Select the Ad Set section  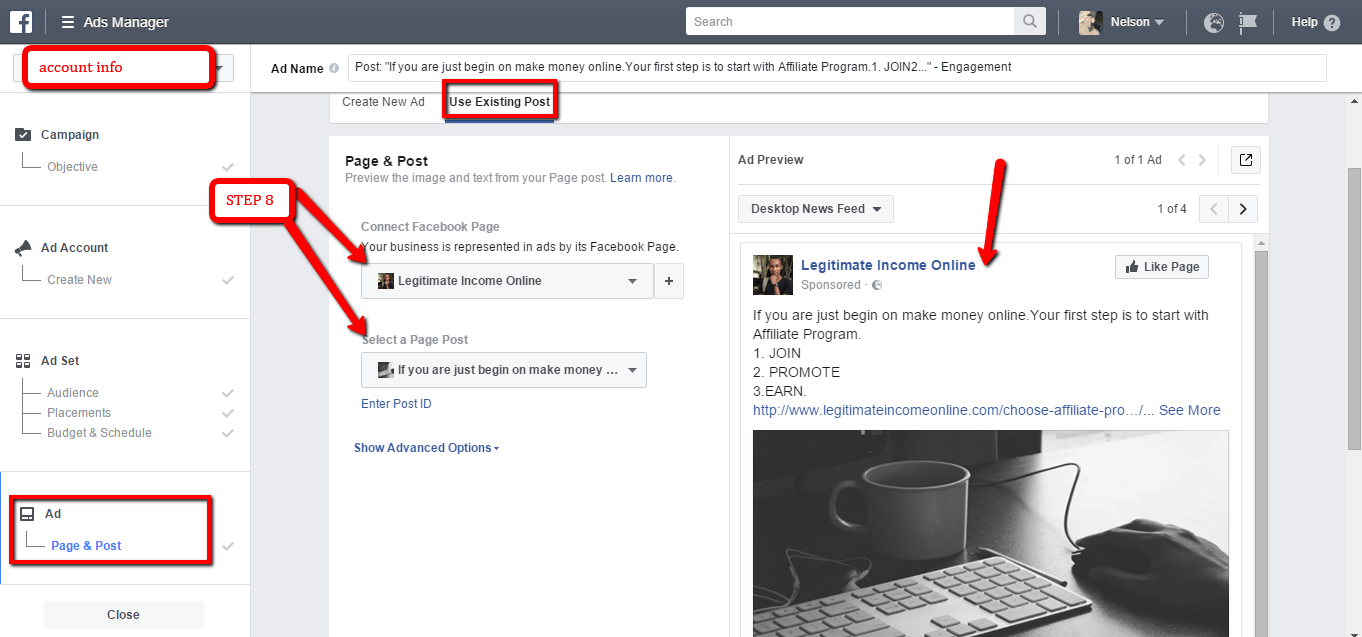point(62,361)
